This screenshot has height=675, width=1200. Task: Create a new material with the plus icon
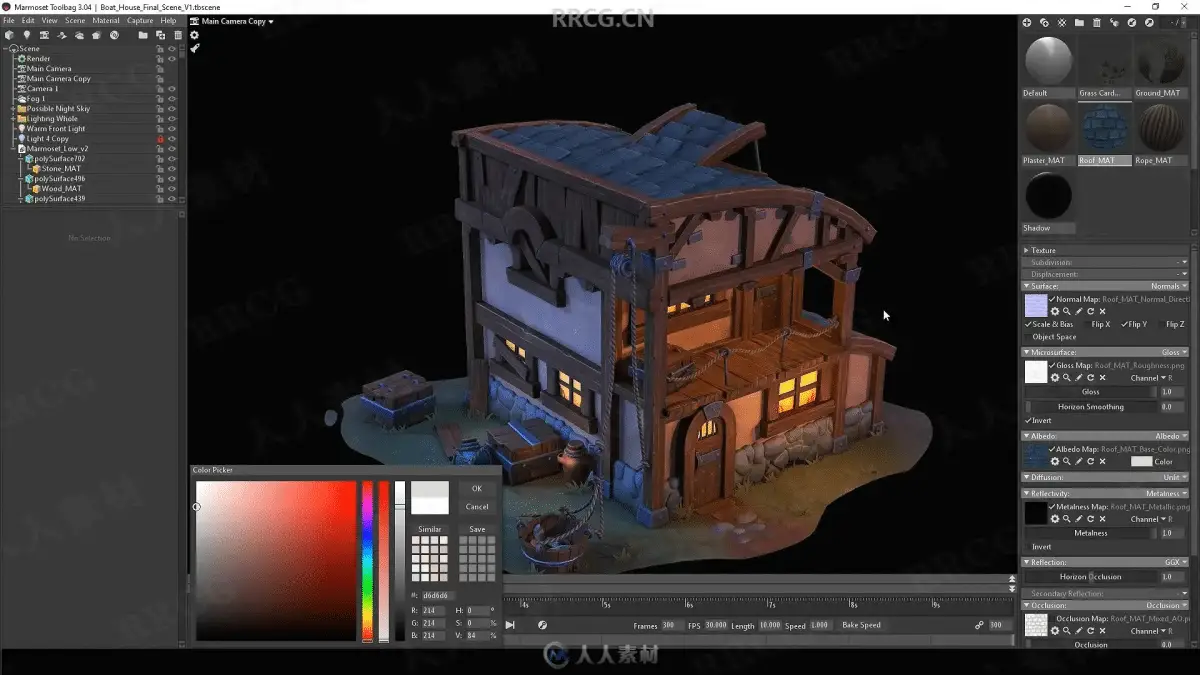(x=1027, y=22)
